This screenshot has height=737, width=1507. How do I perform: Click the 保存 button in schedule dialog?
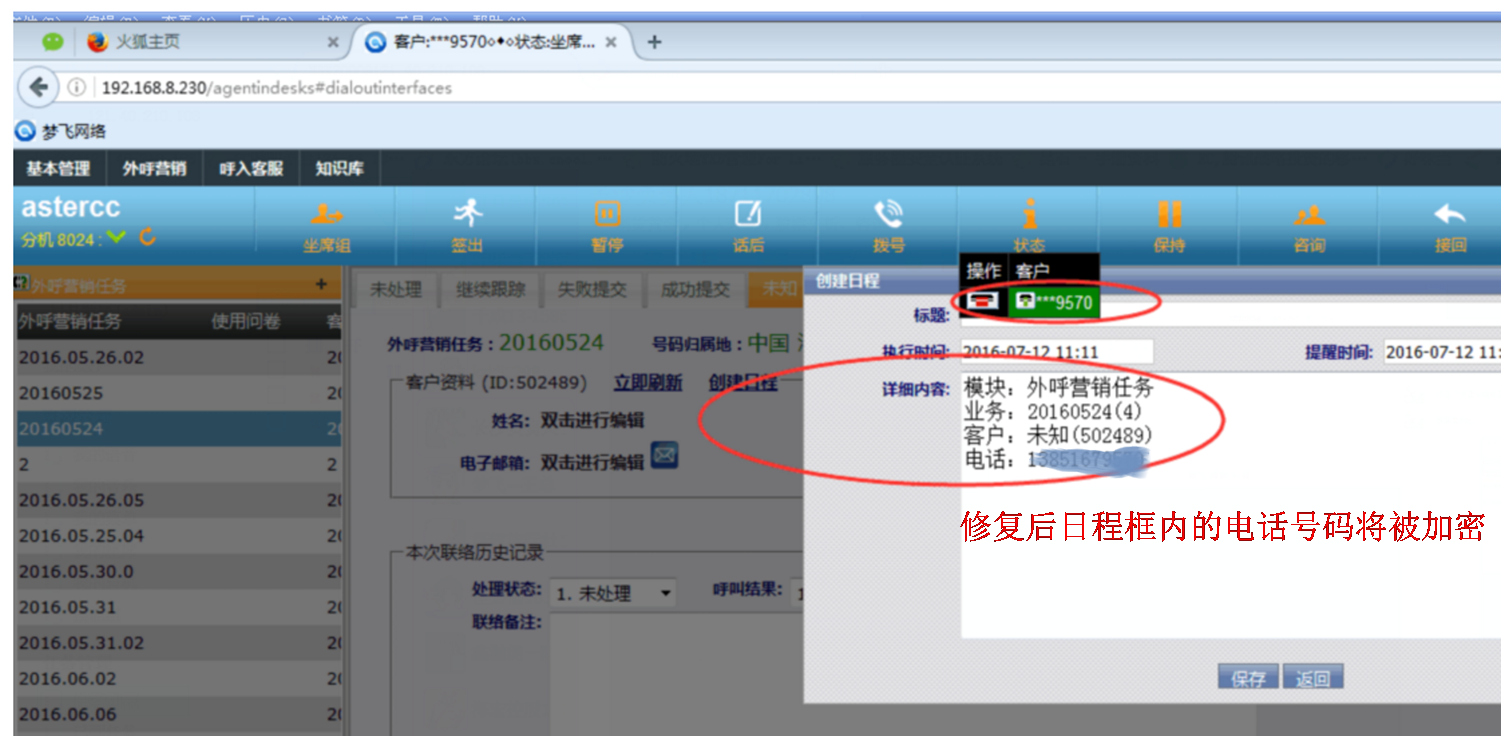1248,679
